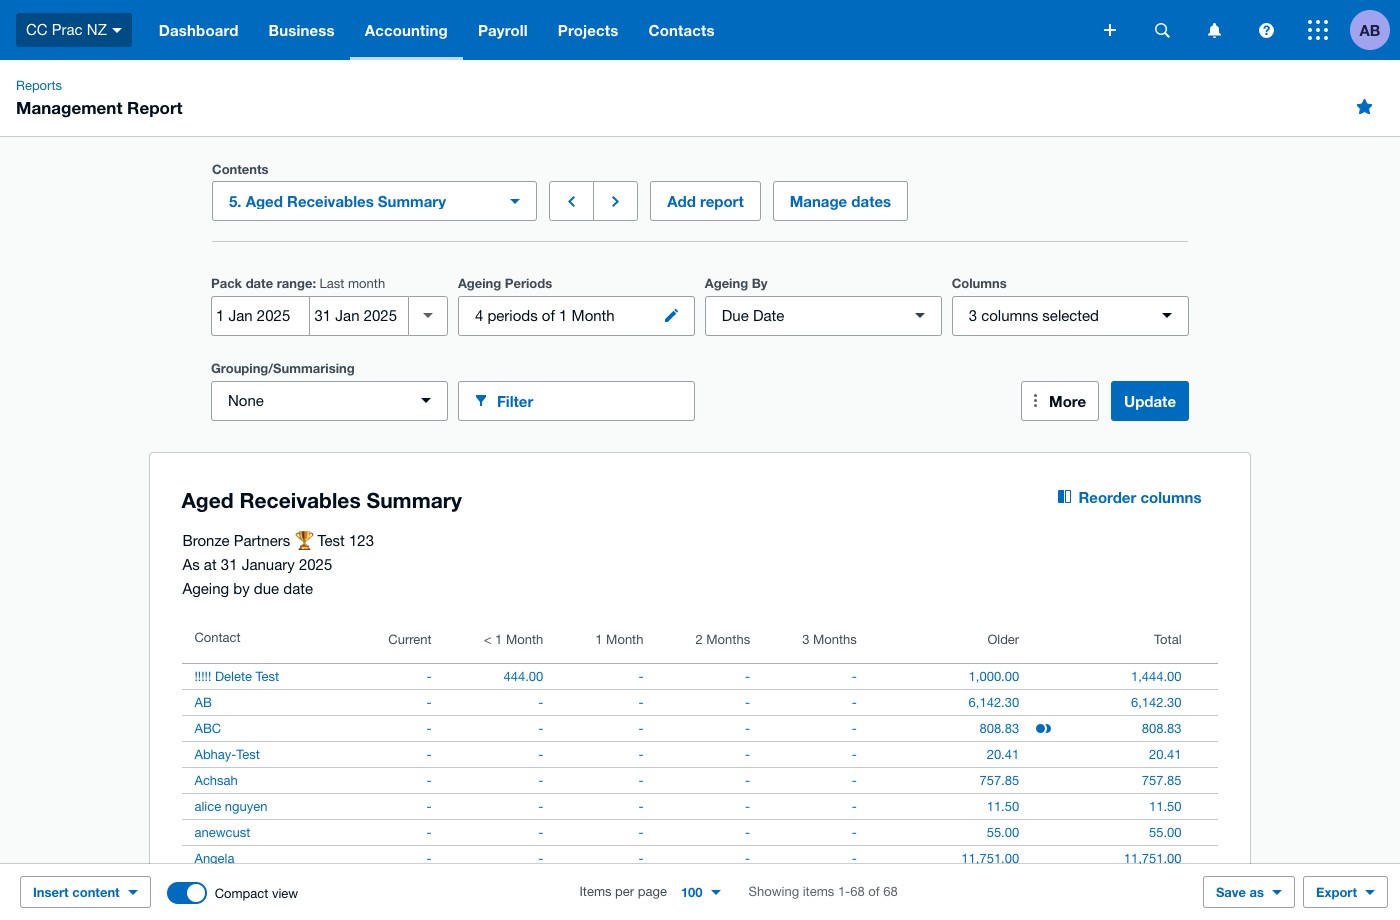Open the help question mark icon

pyautogui.click(x=1266, y=30)
